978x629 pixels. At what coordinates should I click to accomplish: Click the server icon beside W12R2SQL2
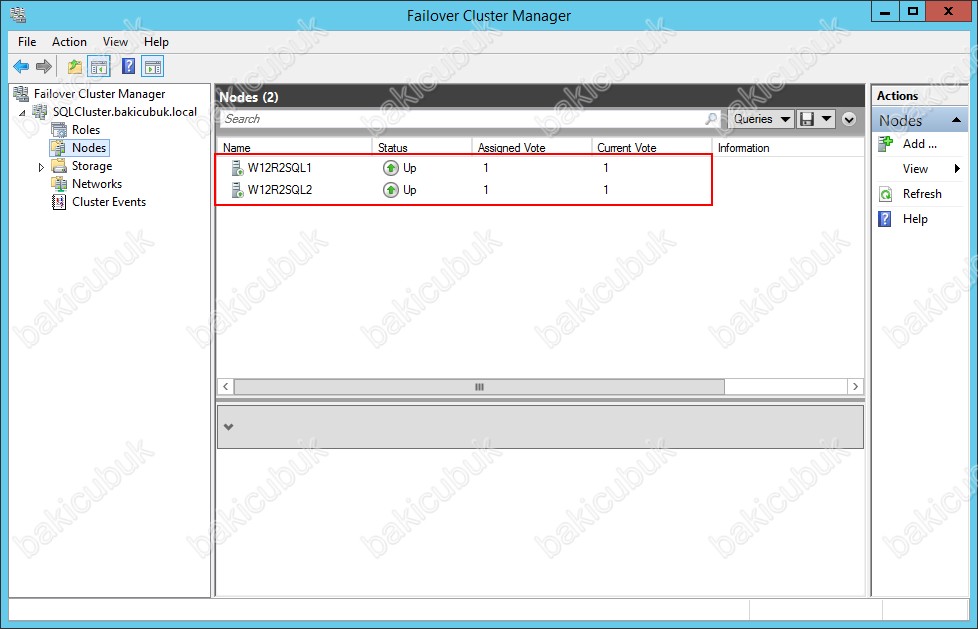pos(237,190)
